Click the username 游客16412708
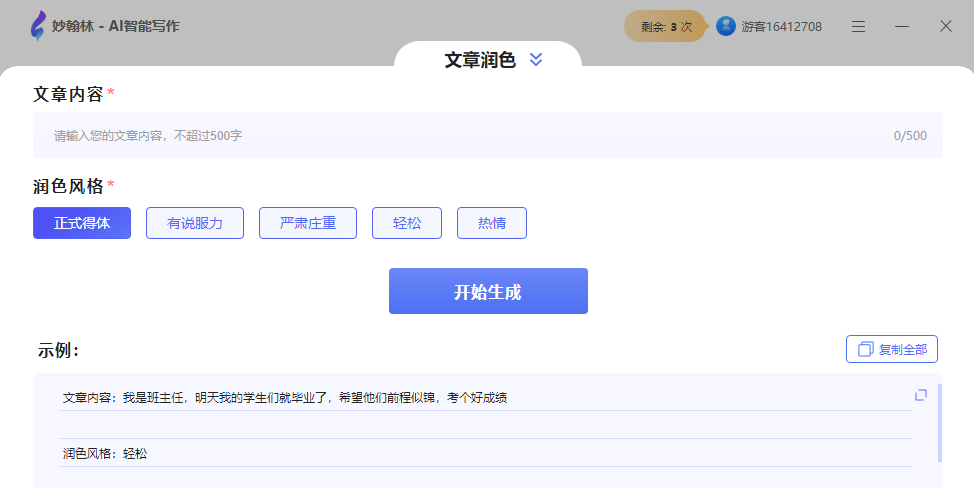The image size is (974, 488). pos(781,26)
